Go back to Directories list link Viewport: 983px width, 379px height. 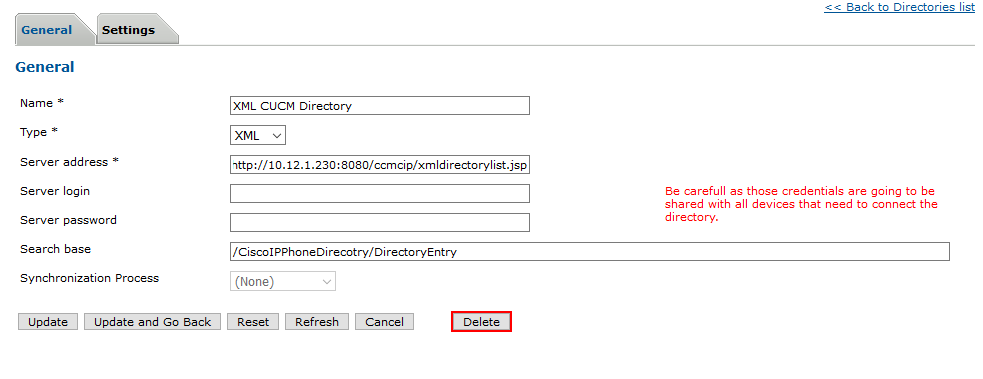[900, 7]
